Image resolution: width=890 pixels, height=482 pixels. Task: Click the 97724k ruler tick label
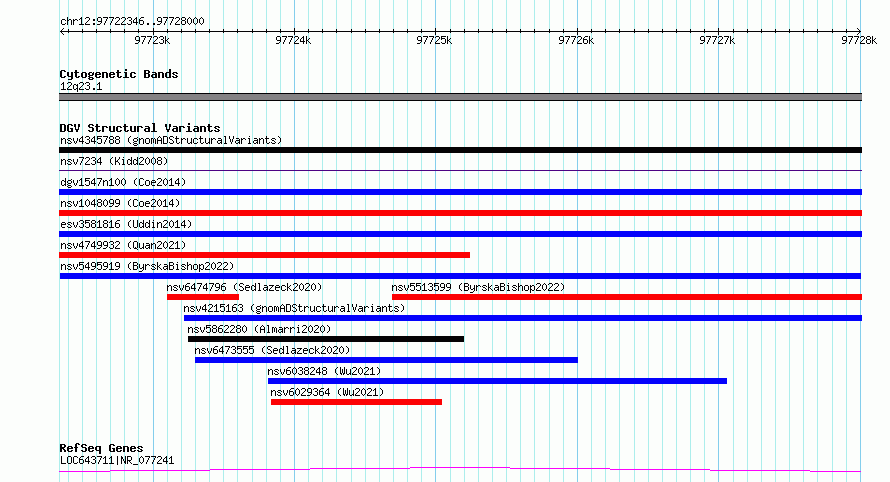293,40
